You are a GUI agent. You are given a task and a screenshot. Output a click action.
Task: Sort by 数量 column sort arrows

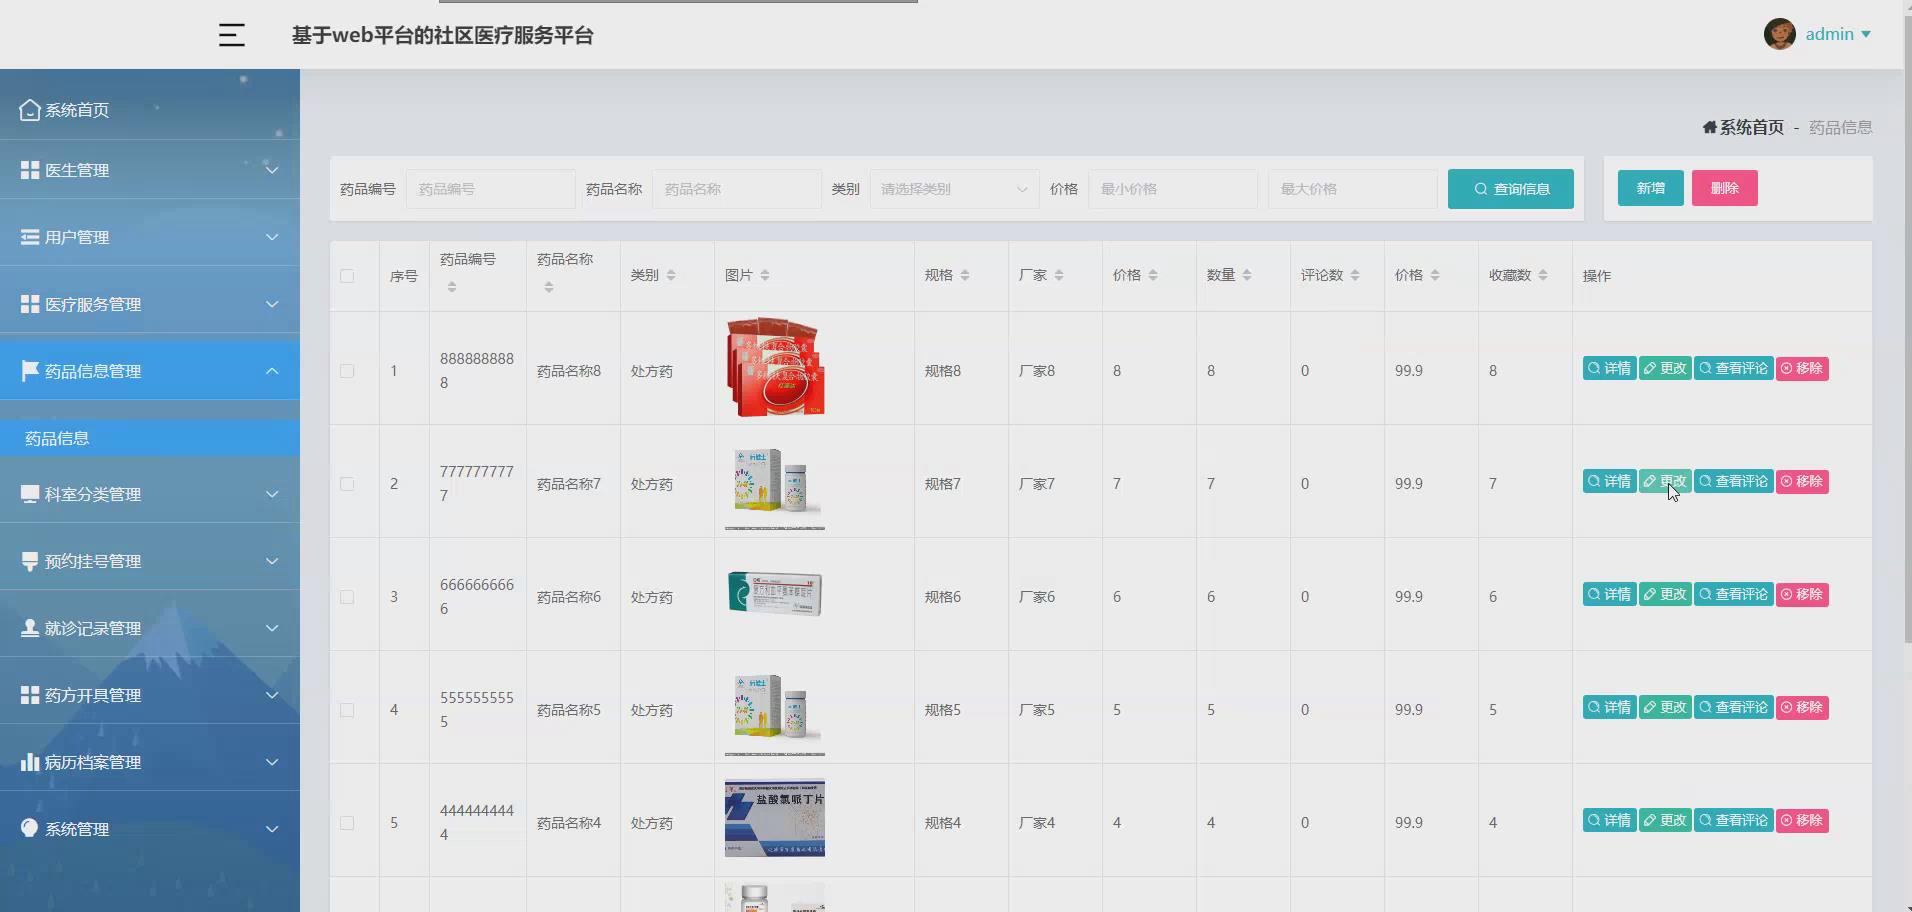(x=1247, y=275)
